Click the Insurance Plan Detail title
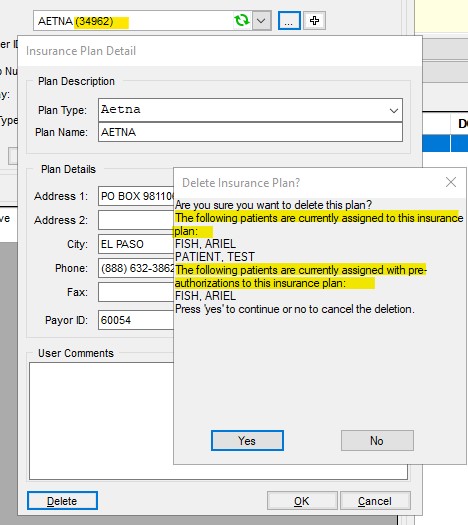 [81, 51]
